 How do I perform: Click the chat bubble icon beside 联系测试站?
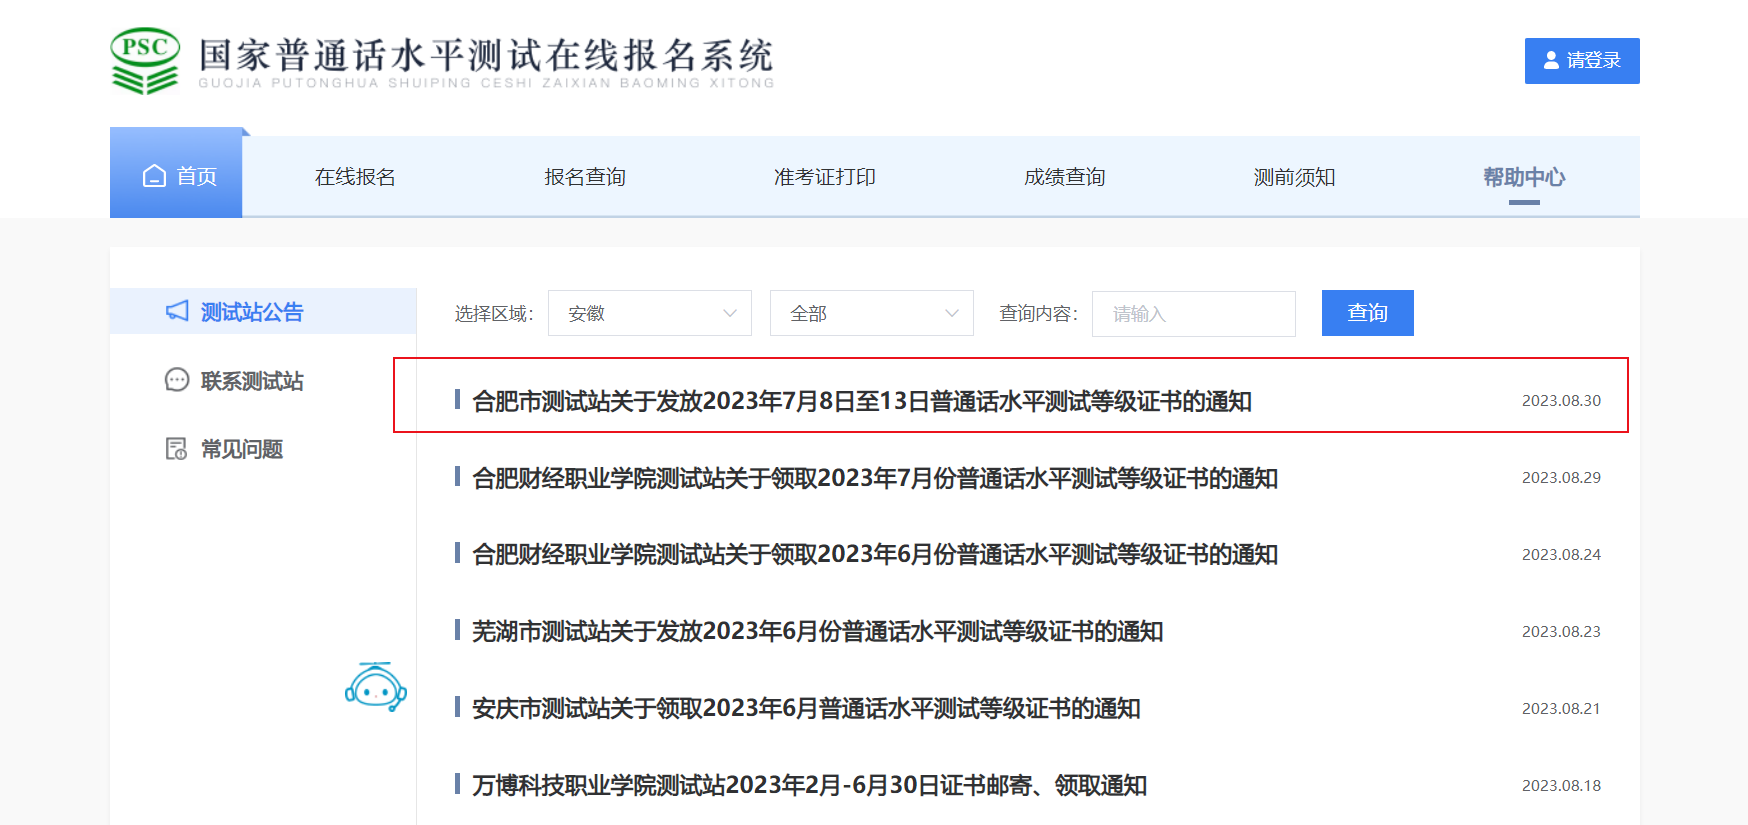tap(177, 380)
